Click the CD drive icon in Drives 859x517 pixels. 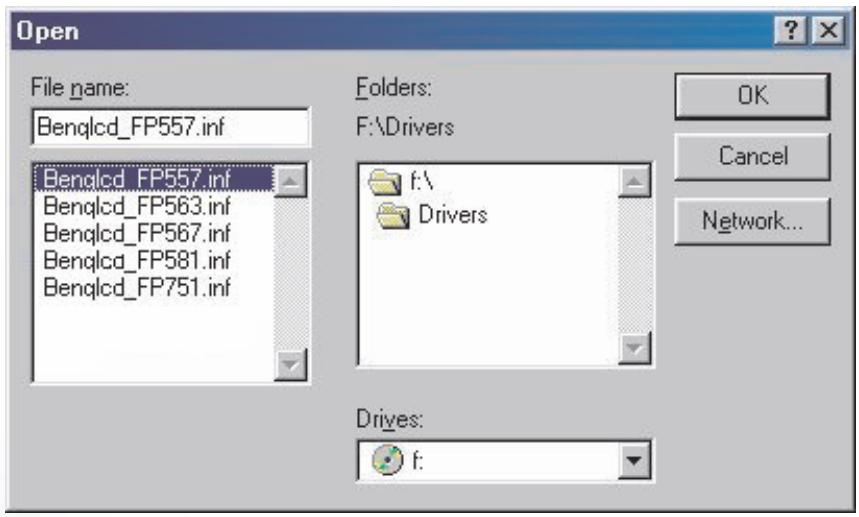tap(387, 460)
